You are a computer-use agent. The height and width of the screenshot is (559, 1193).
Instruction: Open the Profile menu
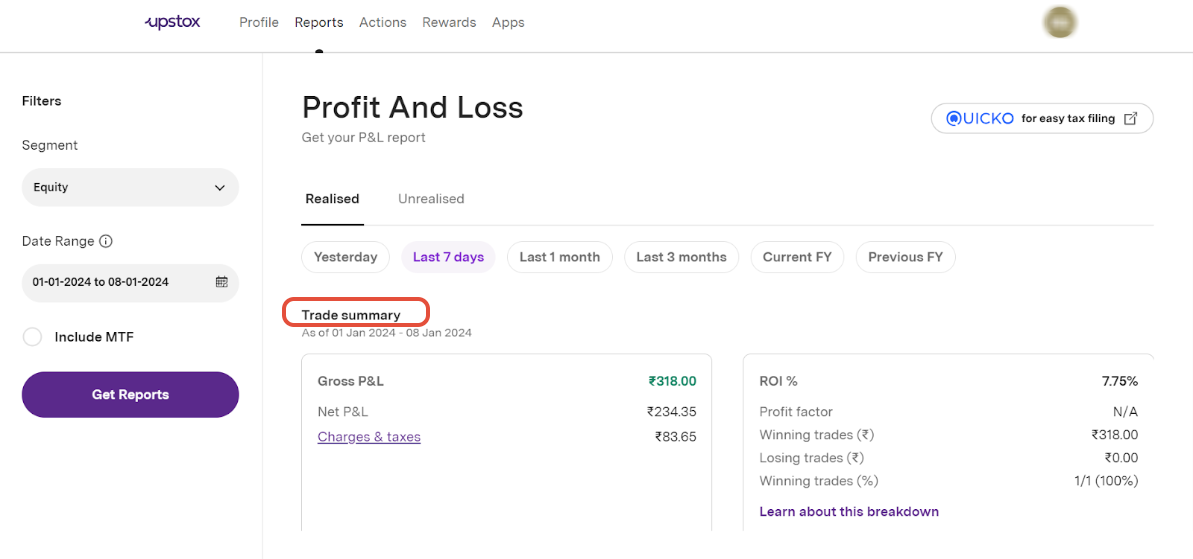[259, 22]
